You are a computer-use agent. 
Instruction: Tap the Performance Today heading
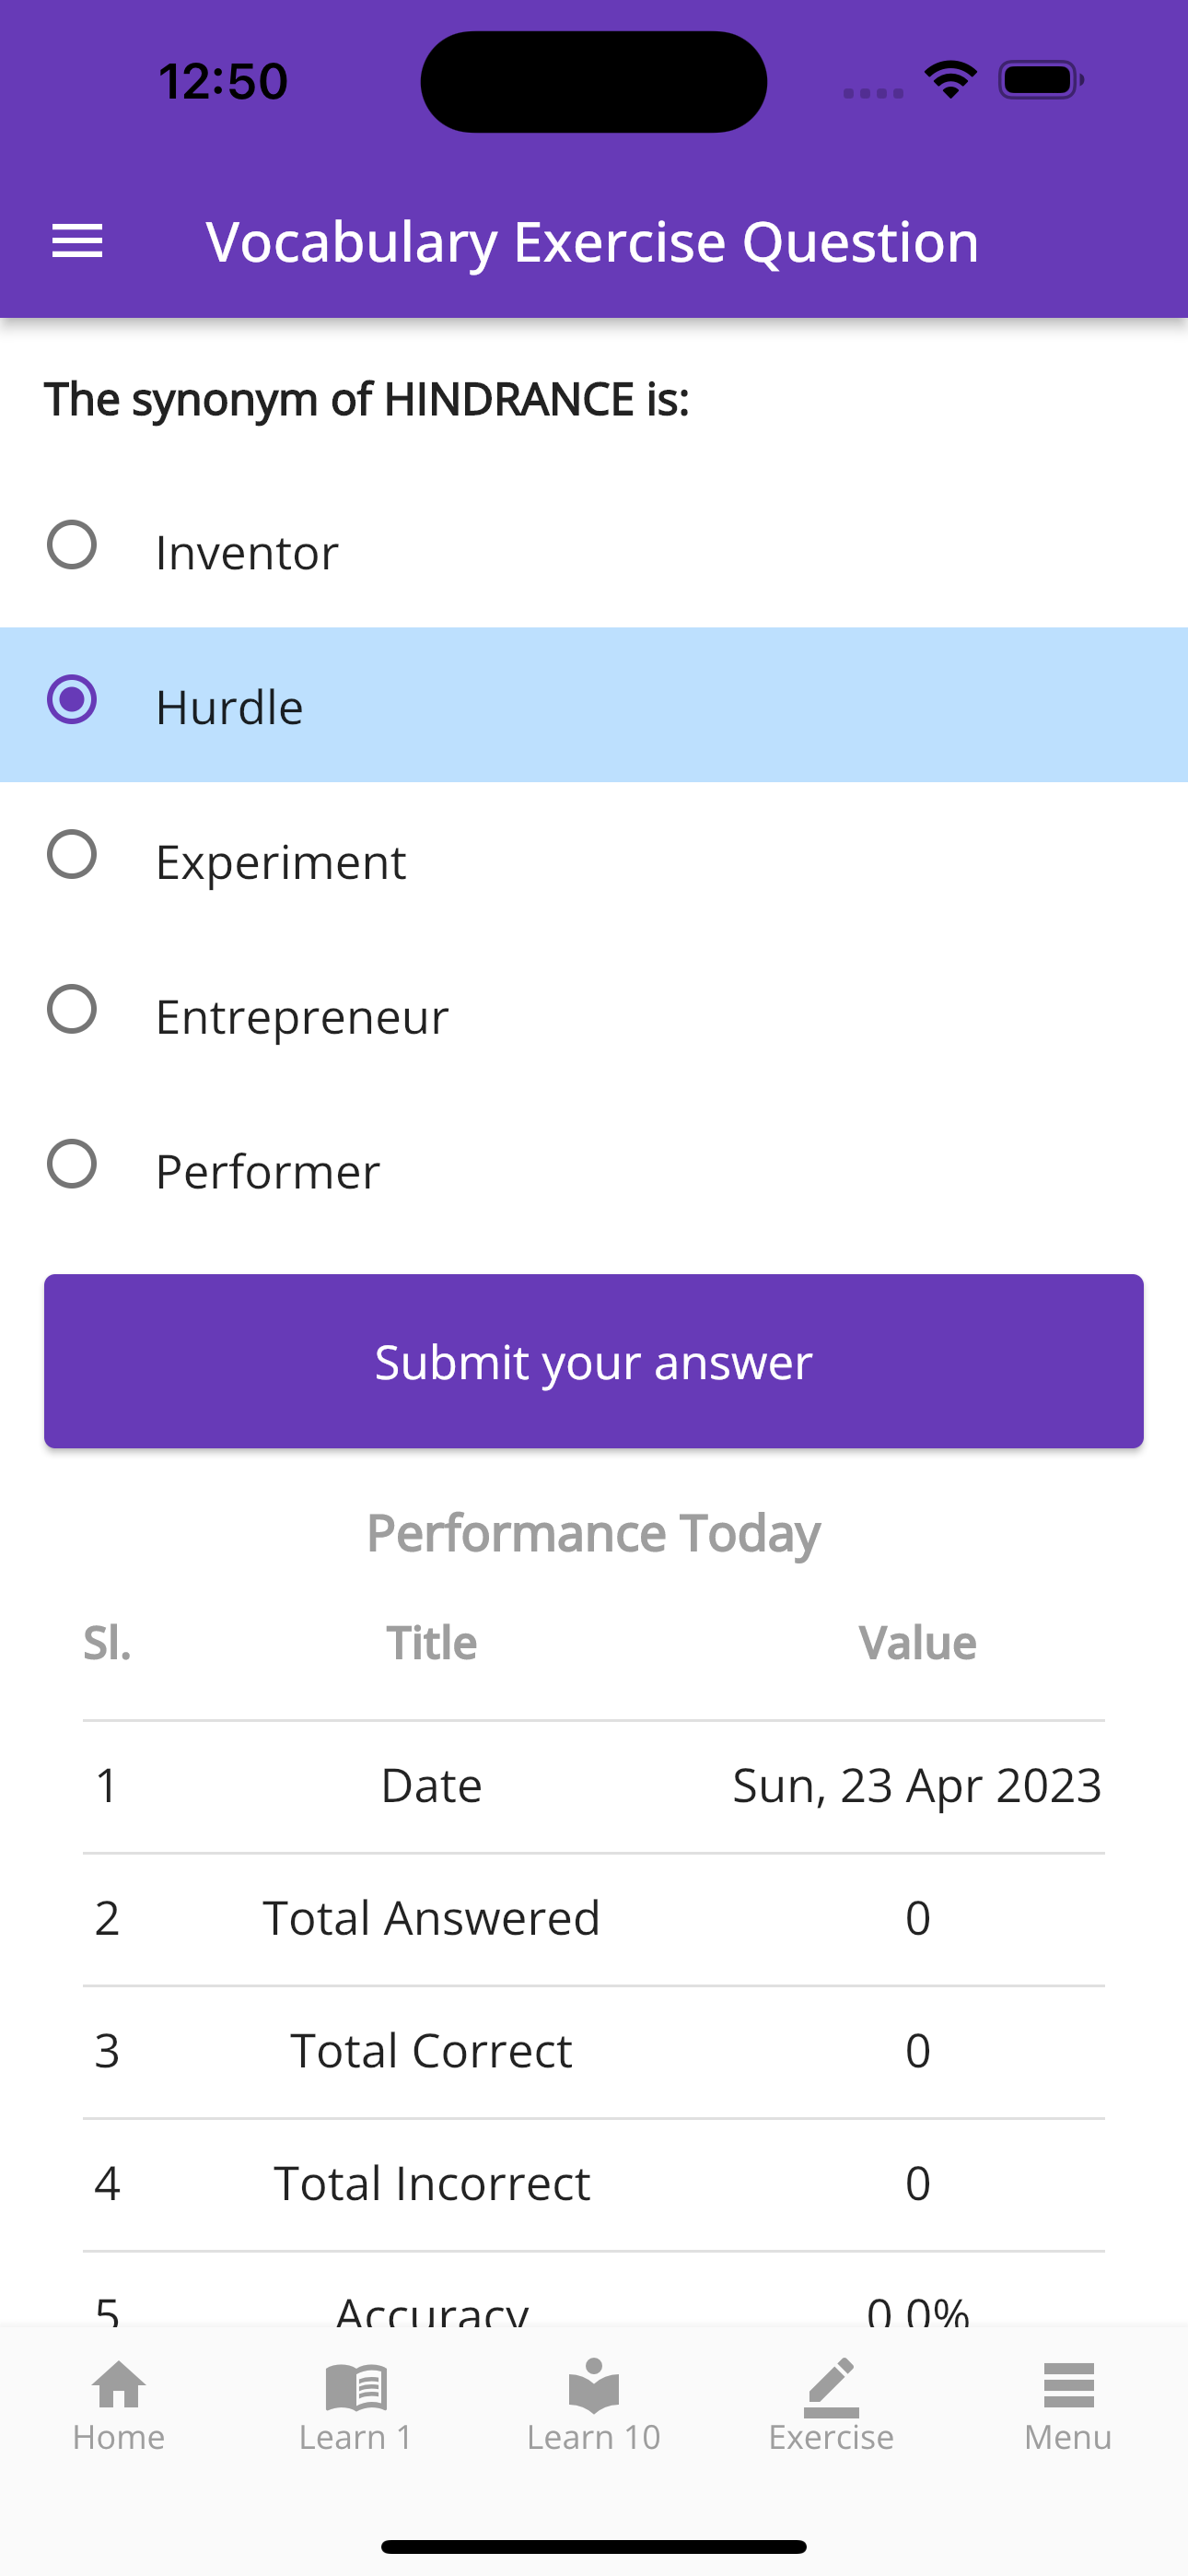click(x=594, y=1533)
